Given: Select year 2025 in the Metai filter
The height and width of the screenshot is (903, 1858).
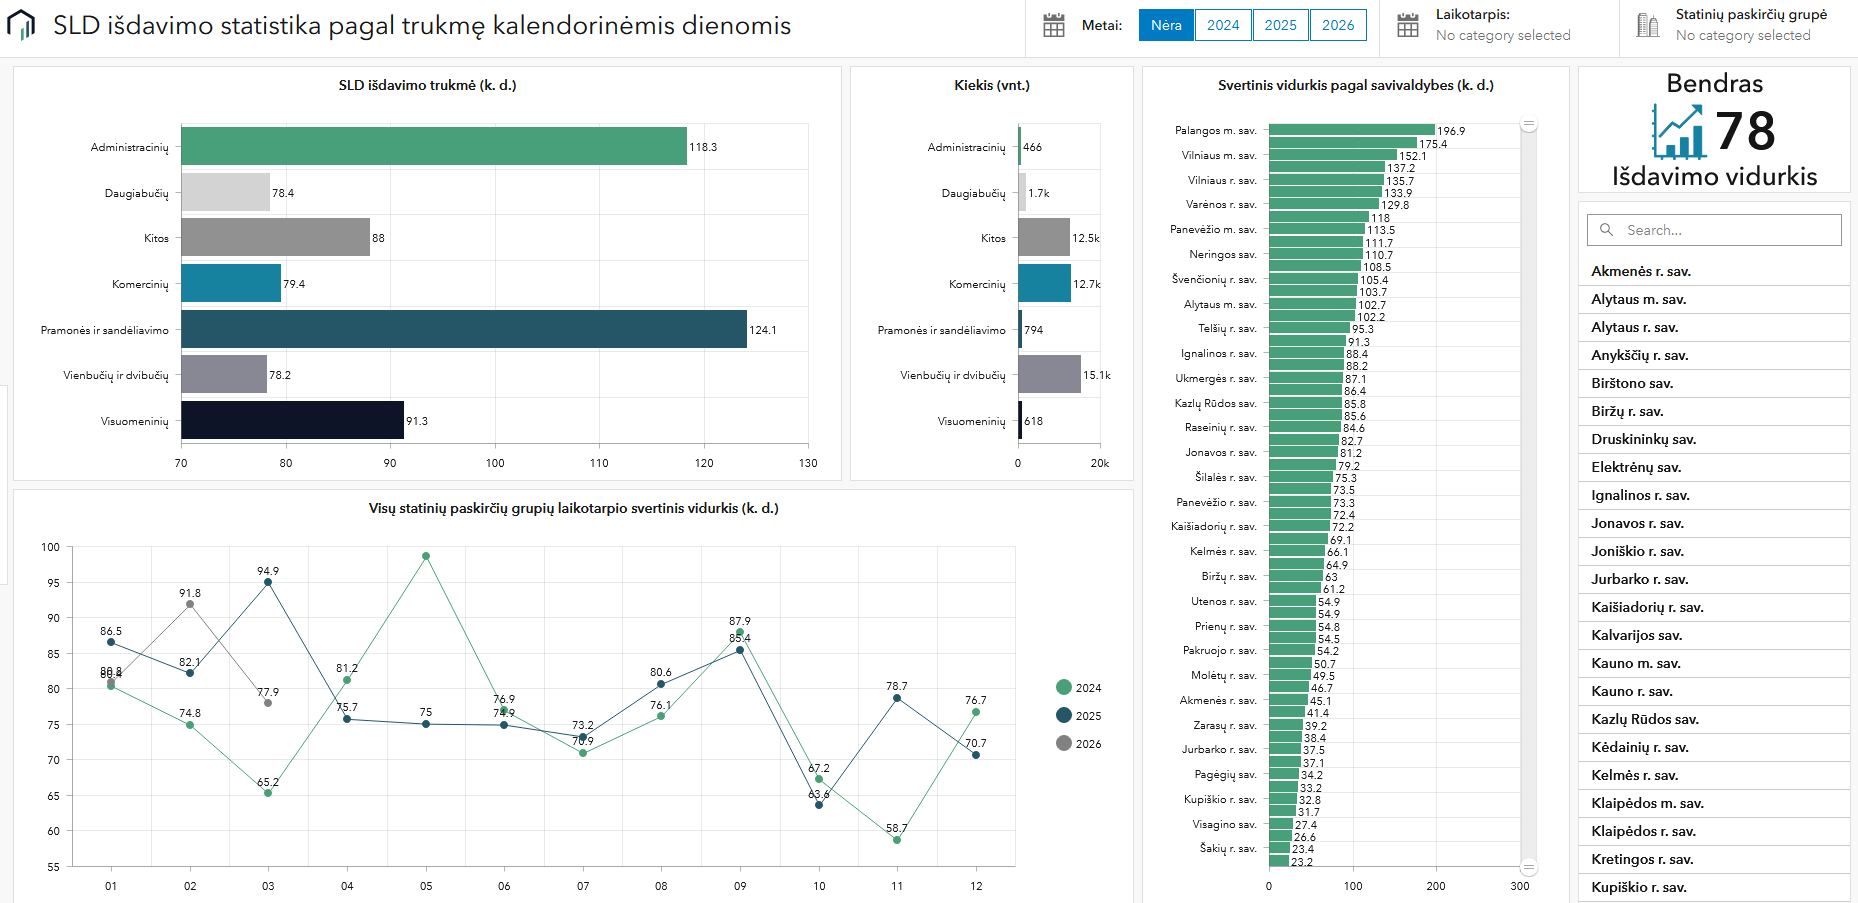Looking at the screenshot, I should (1280, 25).
